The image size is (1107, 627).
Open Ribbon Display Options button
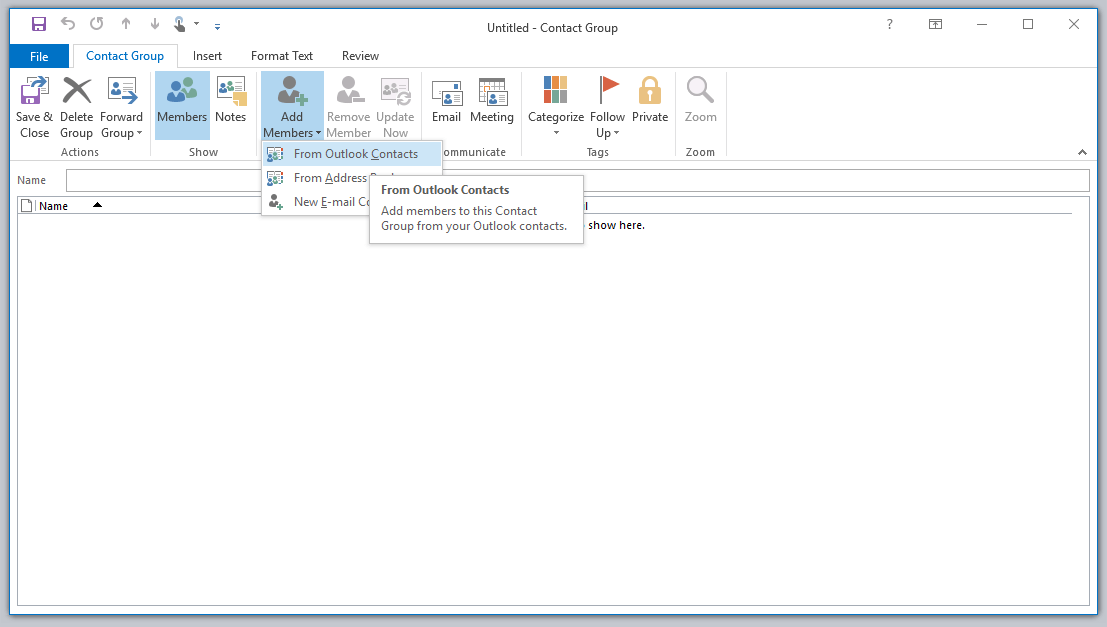pos(935,24)
